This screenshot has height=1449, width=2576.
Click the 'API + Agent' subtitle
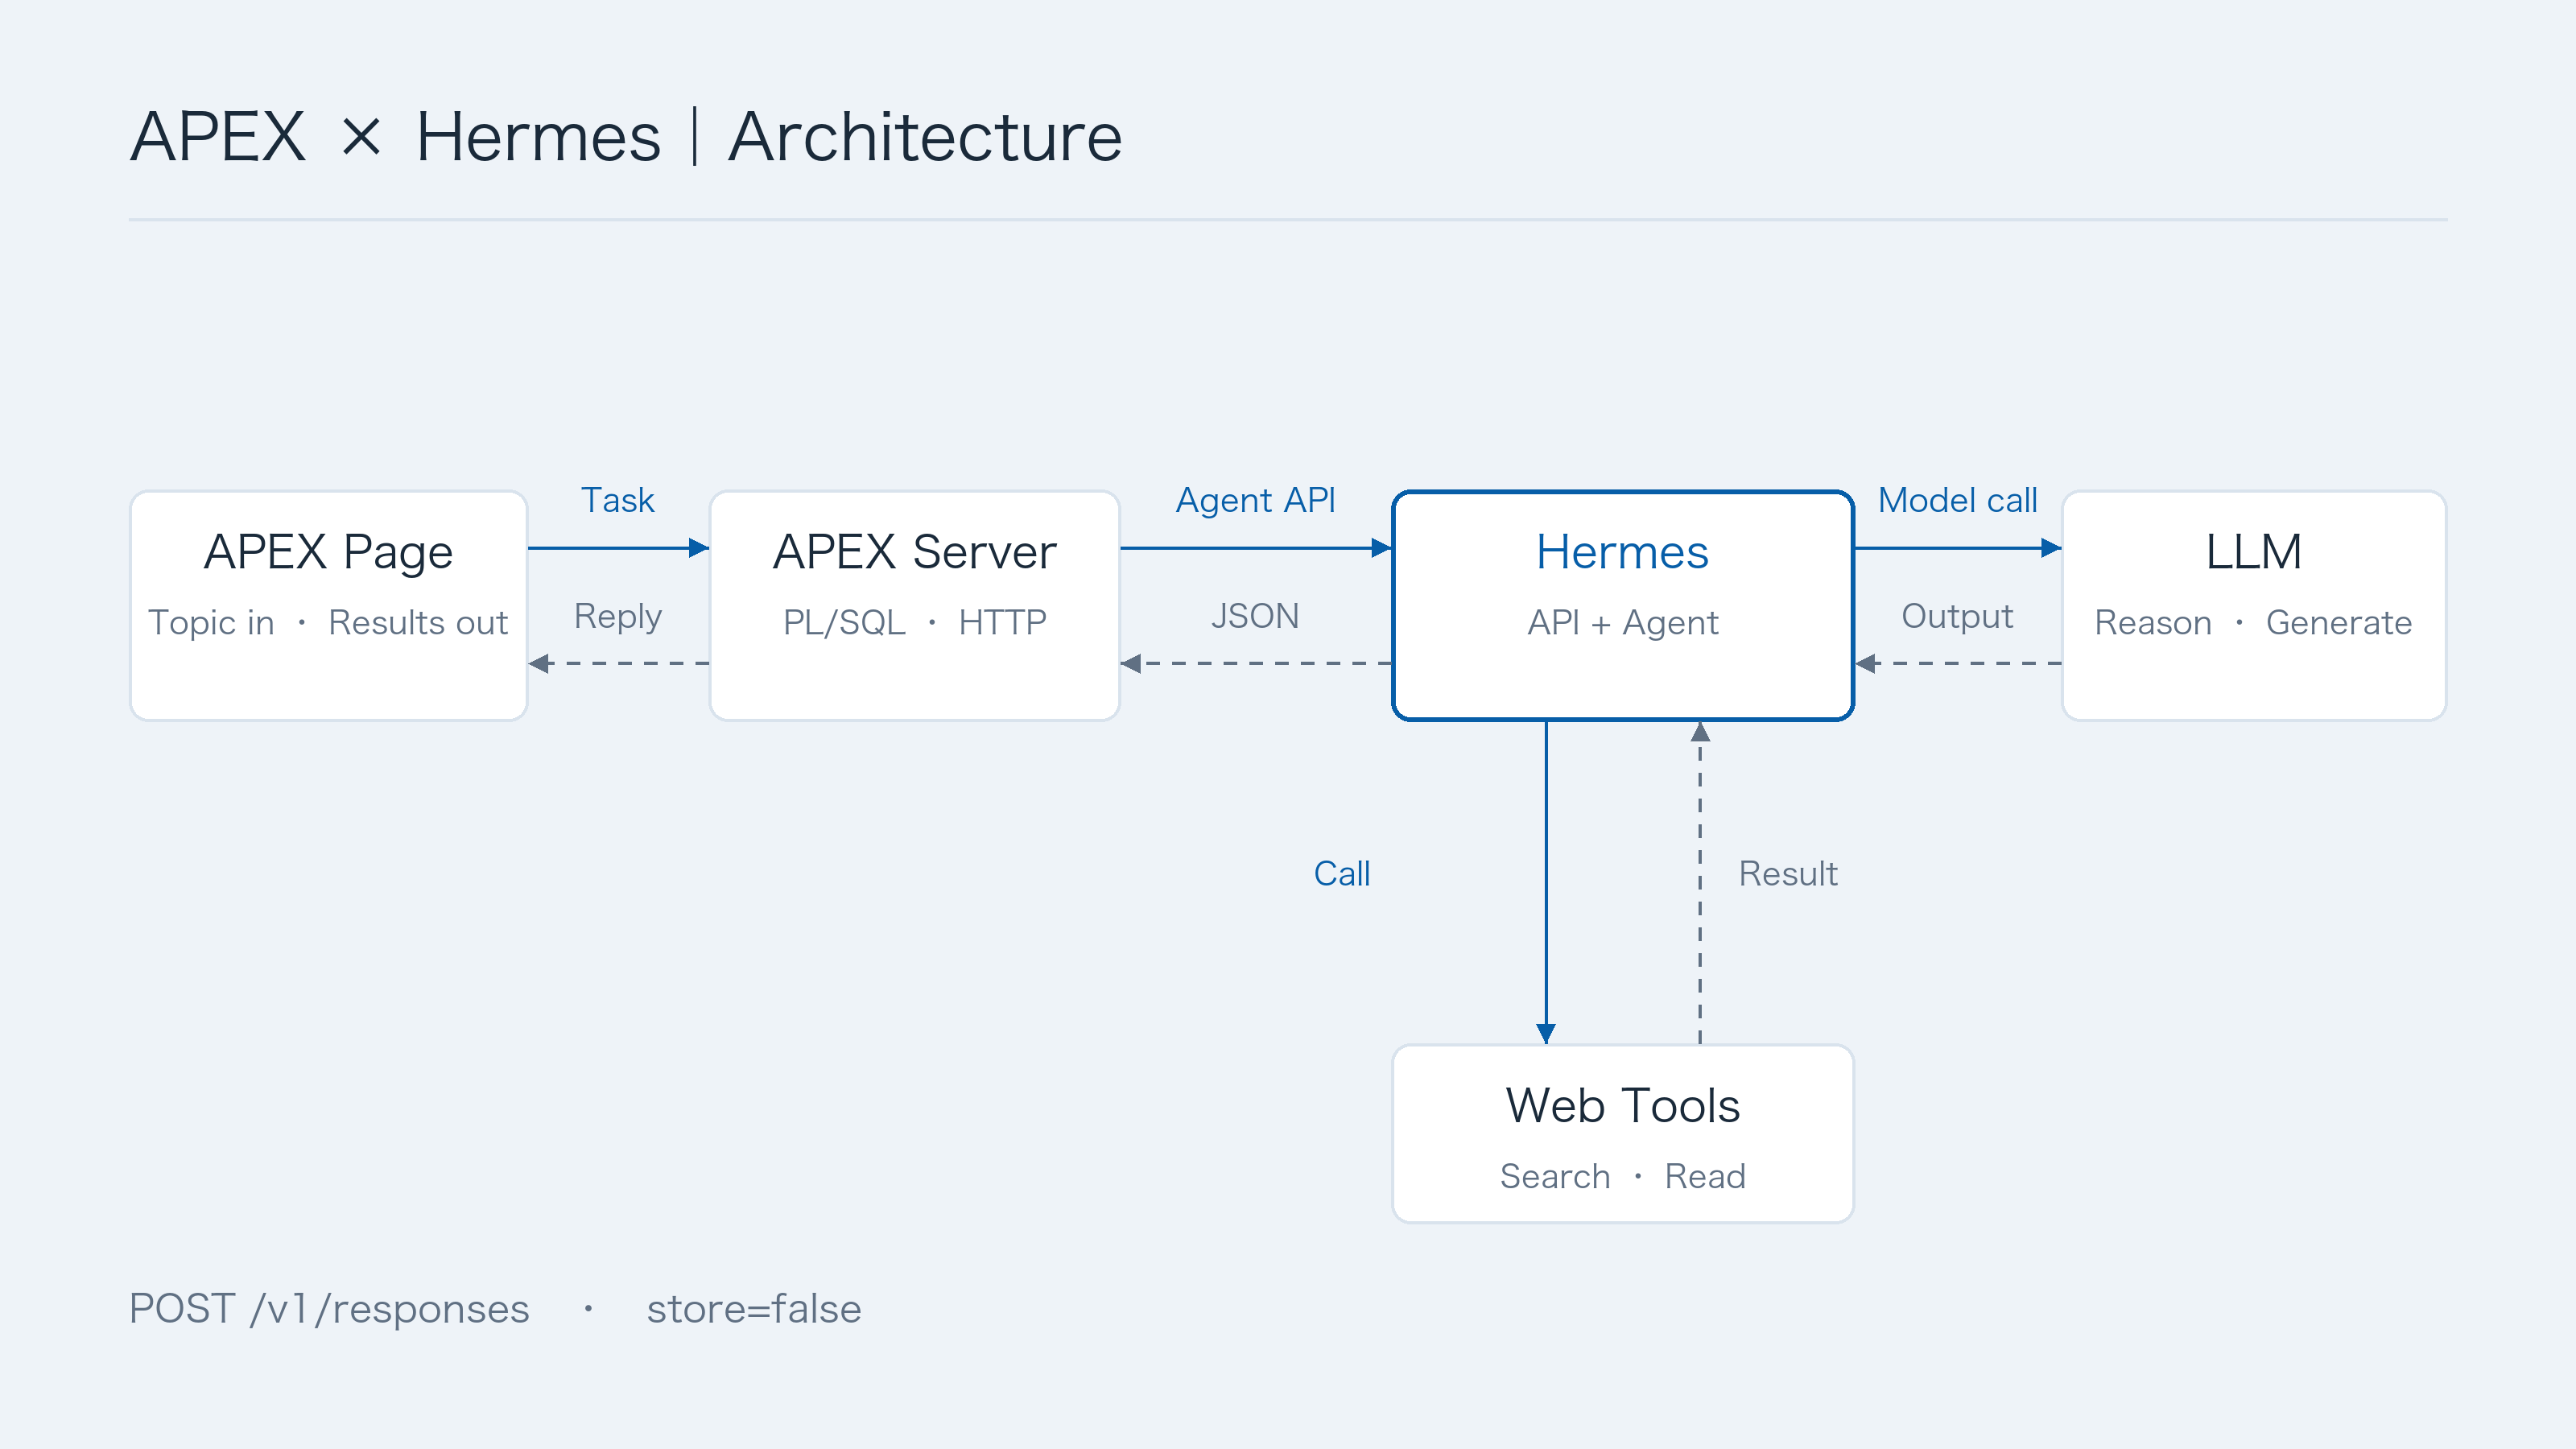(1622, 622)
